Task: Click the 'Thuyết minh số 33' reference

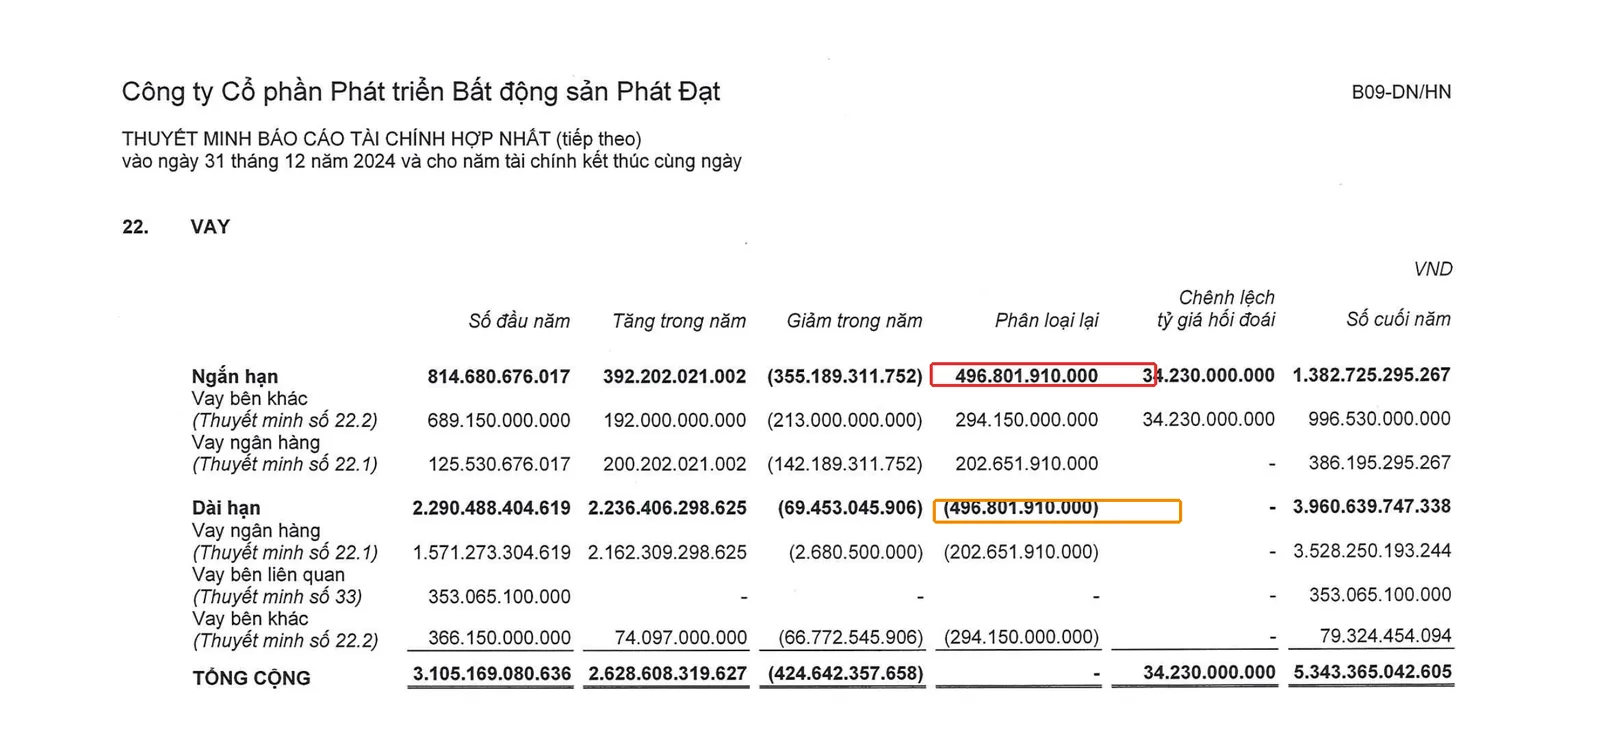Action: pyautogui.click(x=277, y=597)
